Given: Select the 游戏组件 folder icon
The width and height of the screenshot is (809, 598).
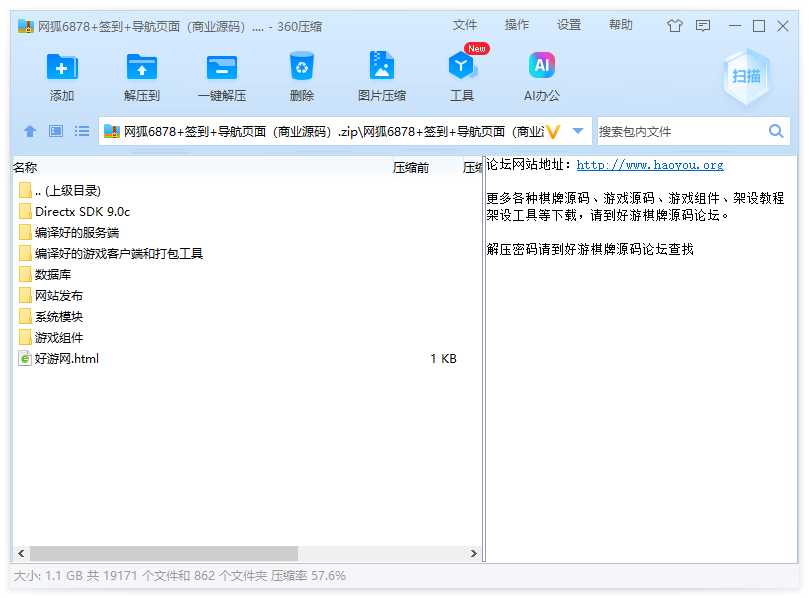Looking at the screenshot, I should pyautogui.click(x=25, y=338).
